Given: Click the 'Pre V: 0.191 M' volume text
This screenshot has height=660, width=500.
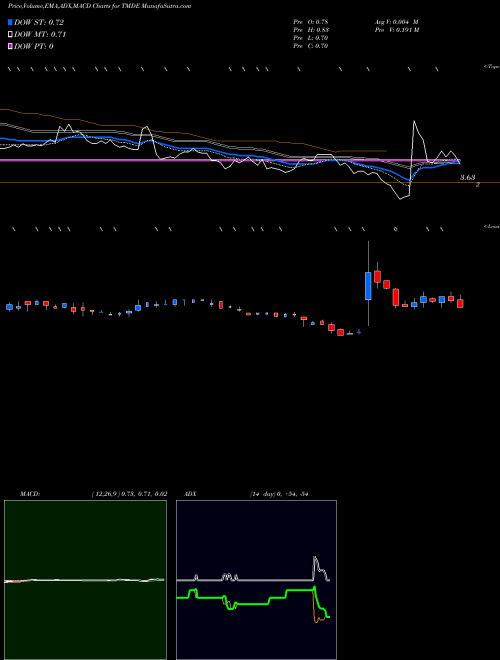Looking at the screenshot, I should click(x=397, y=30).
